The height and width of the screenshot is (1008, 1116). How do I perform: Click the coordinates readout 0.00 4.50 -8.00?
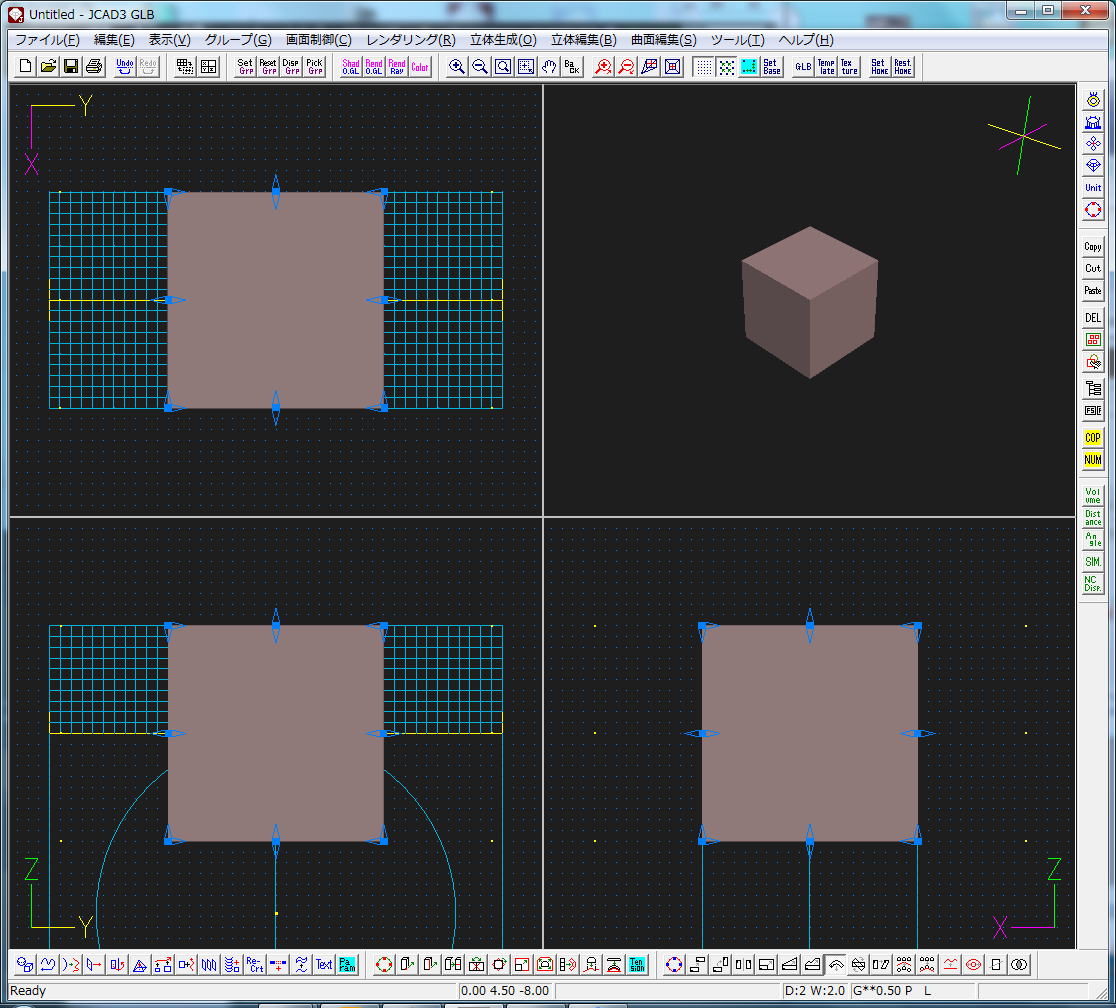tap(505, 991)
